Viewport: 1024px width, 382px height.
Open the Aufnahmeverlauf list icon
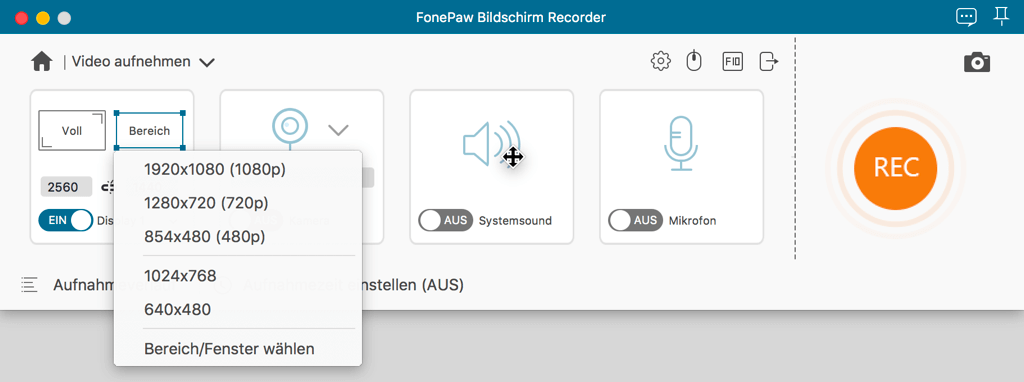coord(29,285)
